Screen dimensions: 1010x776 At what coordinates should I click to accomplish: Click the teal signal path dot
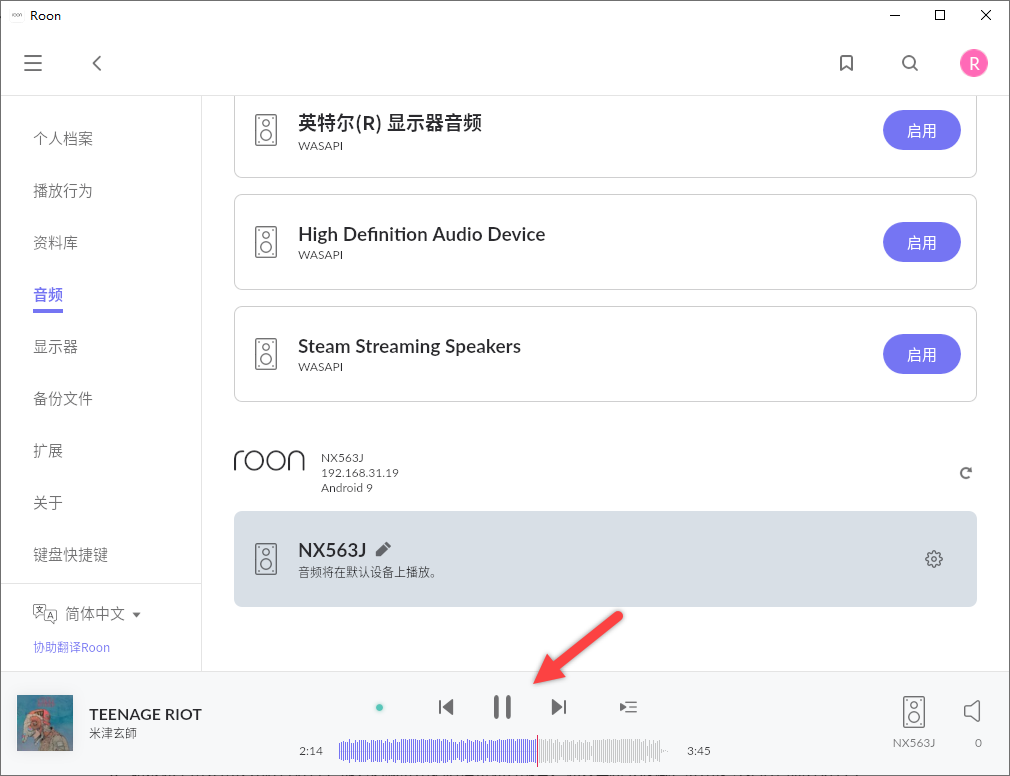(379, 707)
